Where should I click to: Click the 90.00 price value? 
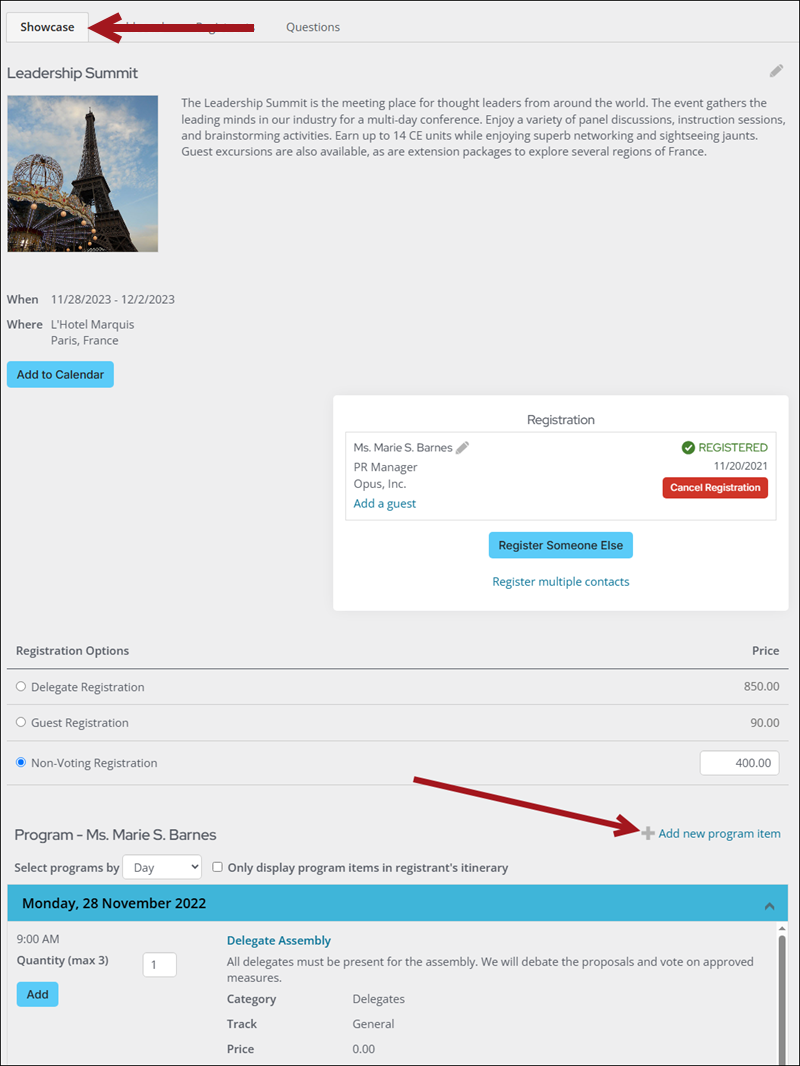[x=765, y=723]
